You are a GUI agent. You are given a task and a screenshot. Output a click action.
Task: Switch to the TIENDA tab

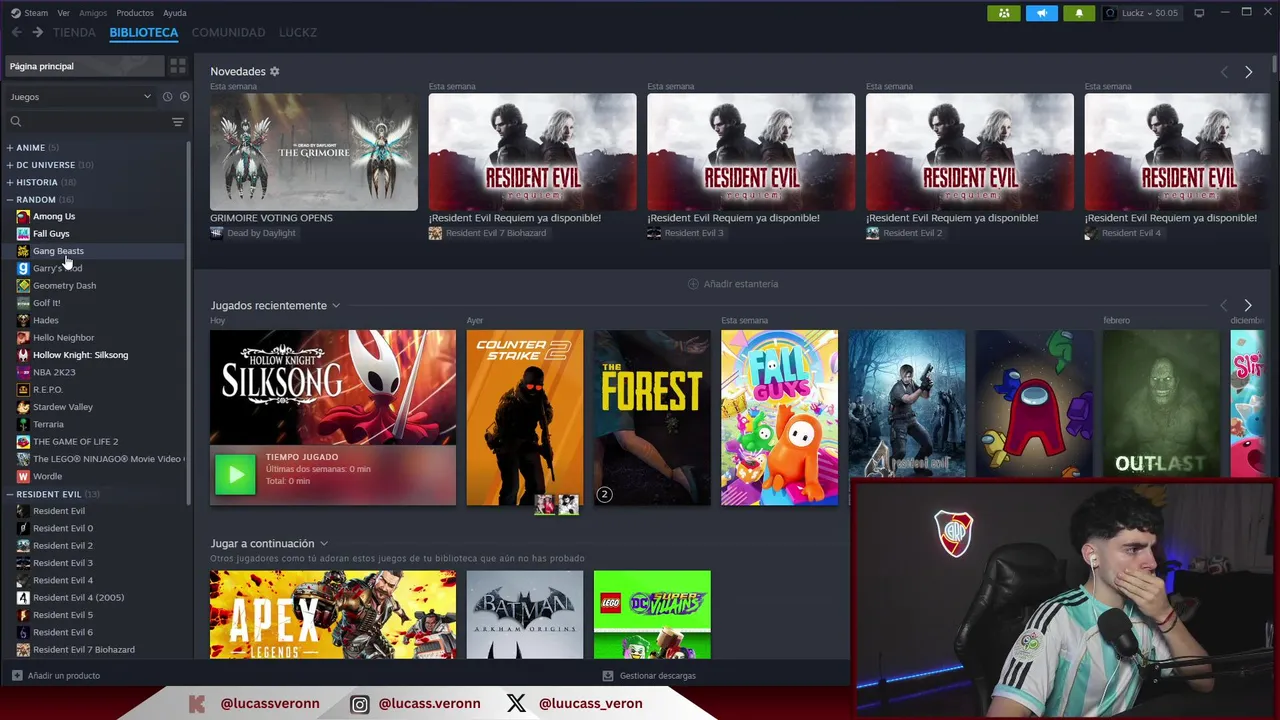tap(74, 33)
